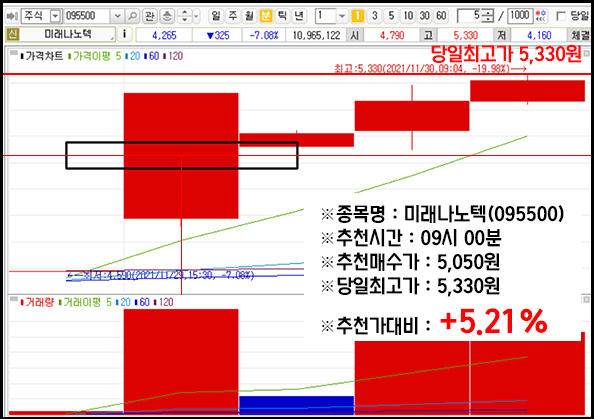Click the arrow icon left of 주식 dropdown
This screenshot has width=594, height=419.
(12, 16)
